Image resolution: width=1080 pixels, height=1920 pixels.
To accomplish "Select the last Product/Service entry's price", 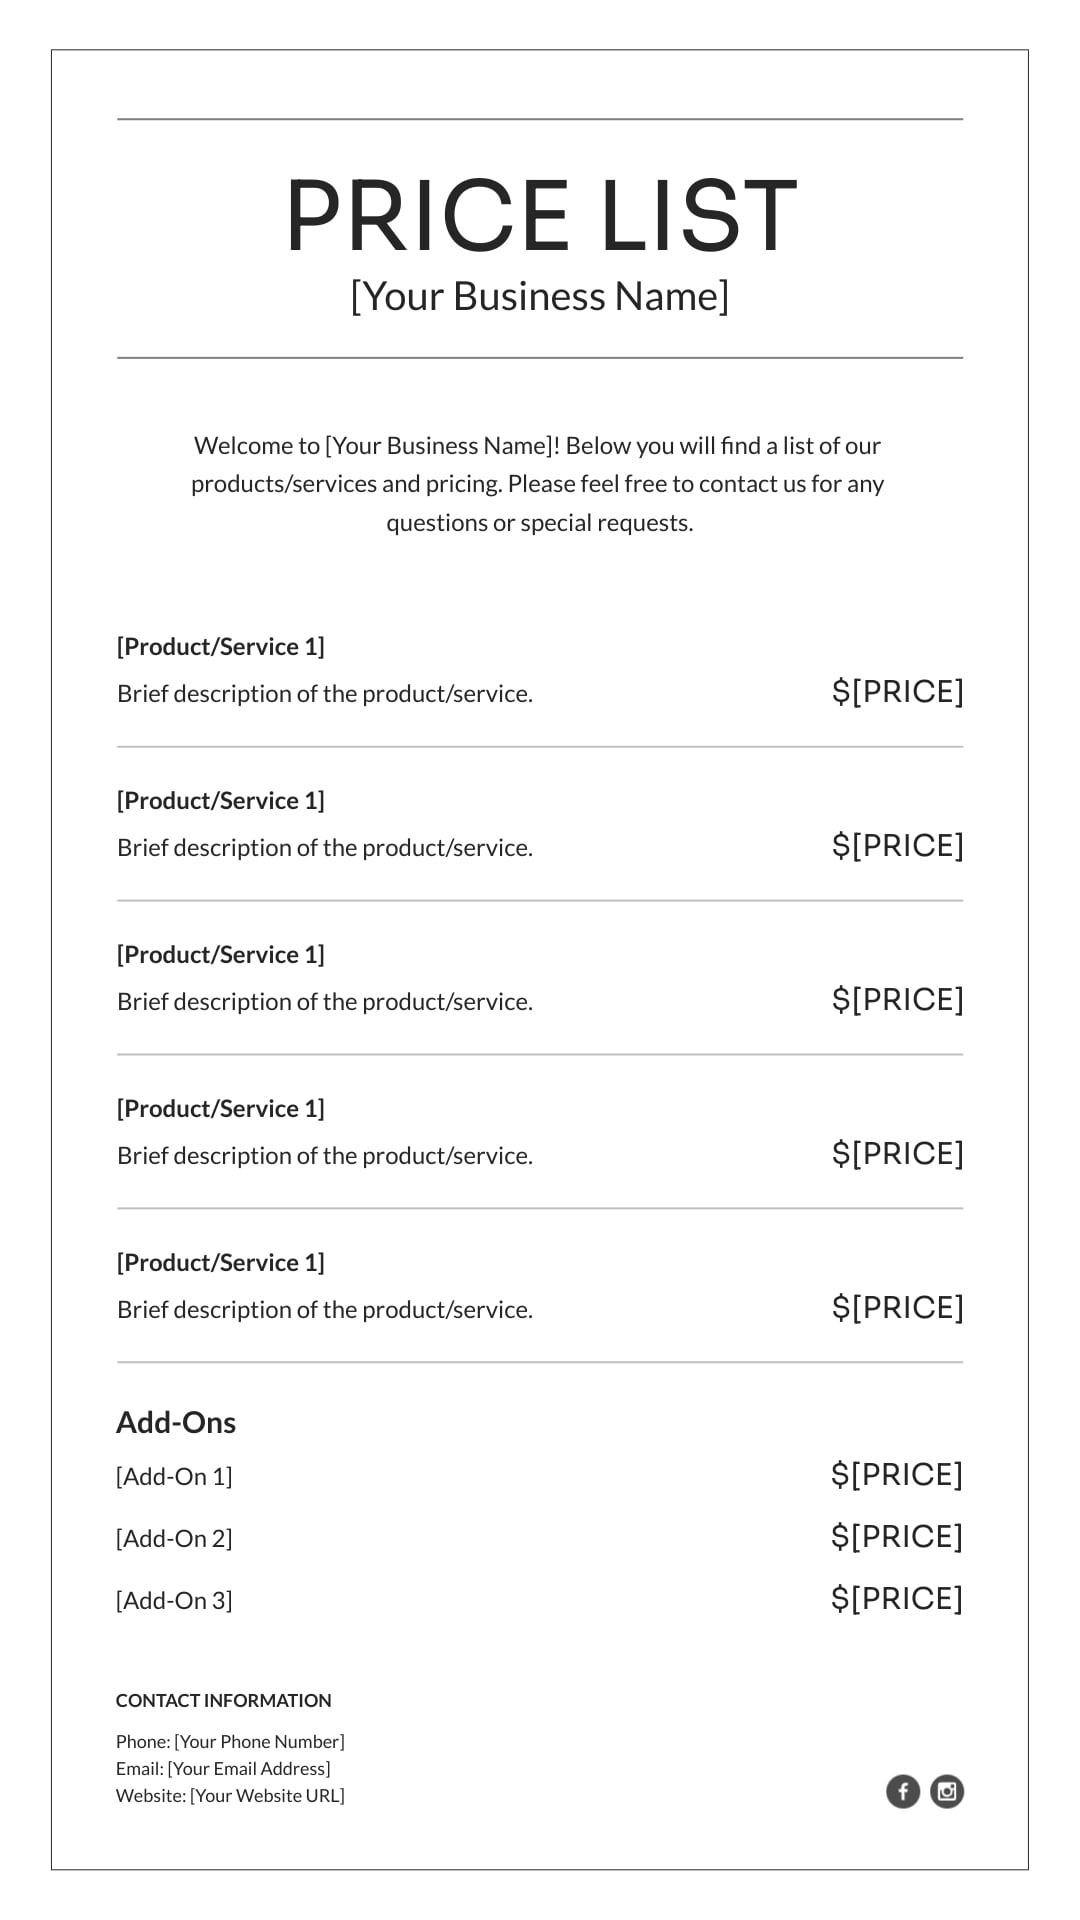I will [898, 1307].
